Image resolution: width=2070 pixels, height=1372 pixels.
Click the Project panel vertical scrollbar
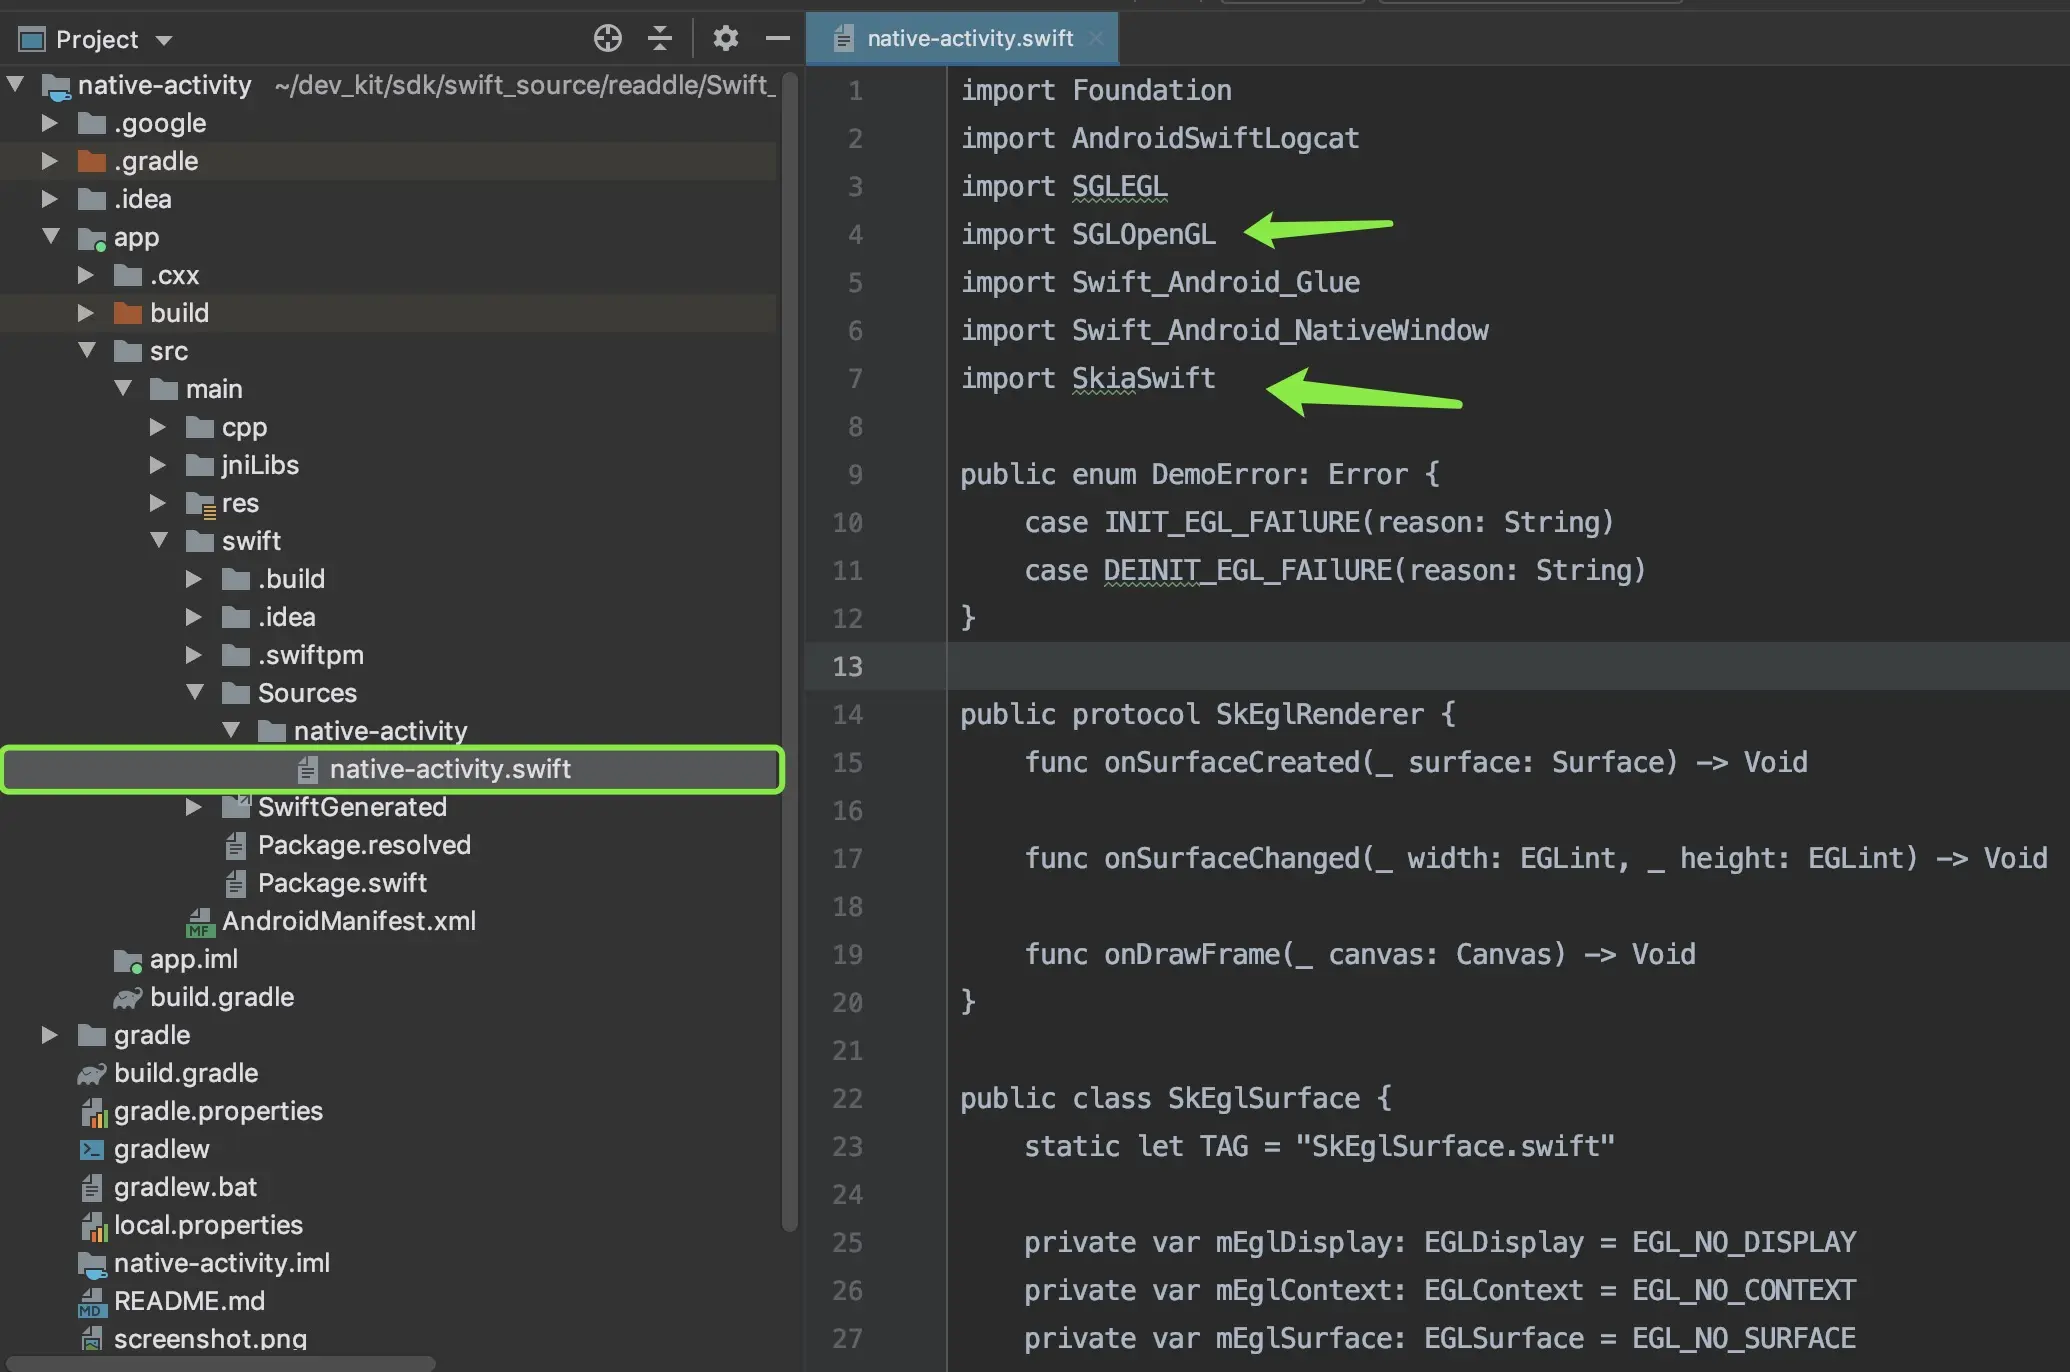pos(789,650)
